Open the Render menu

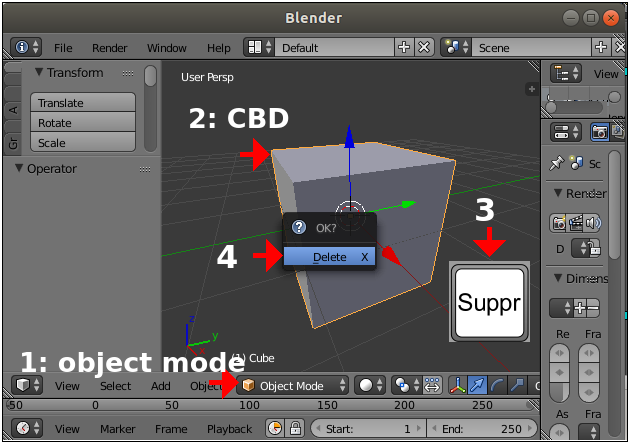109,48
